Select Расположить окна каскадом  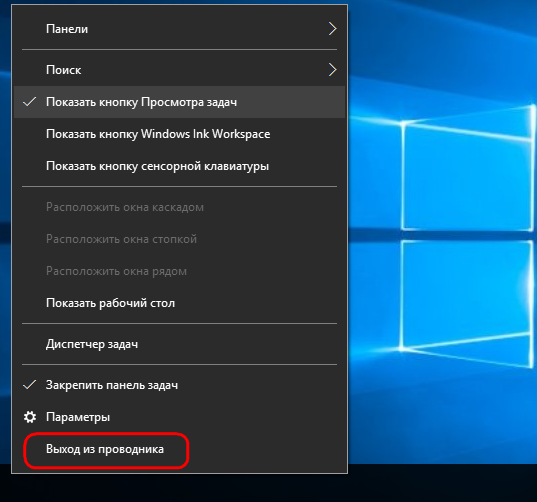coord(179,207)
